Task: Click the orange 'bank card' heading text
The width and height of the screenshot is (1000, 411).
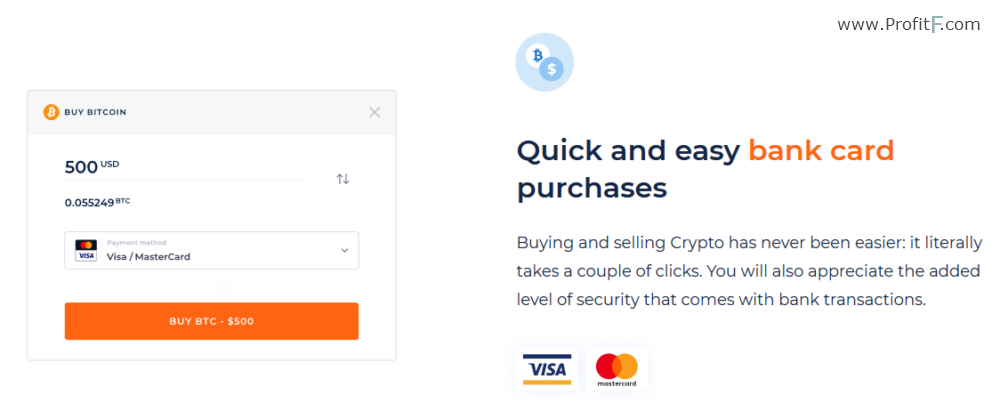Action: coord(821,151)
